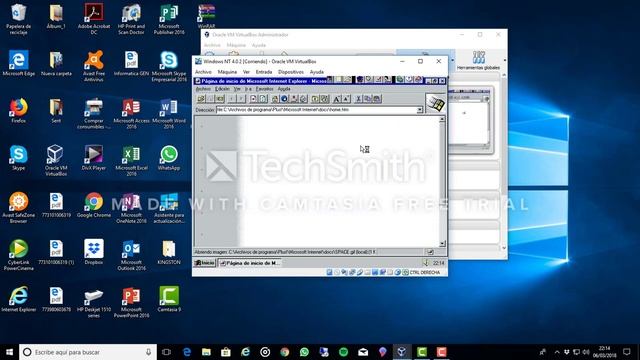The height and width of the screenshot is (360, 640).
Task: Click the hard disk activity icon in VM status bar
Action: pos(329,272)
